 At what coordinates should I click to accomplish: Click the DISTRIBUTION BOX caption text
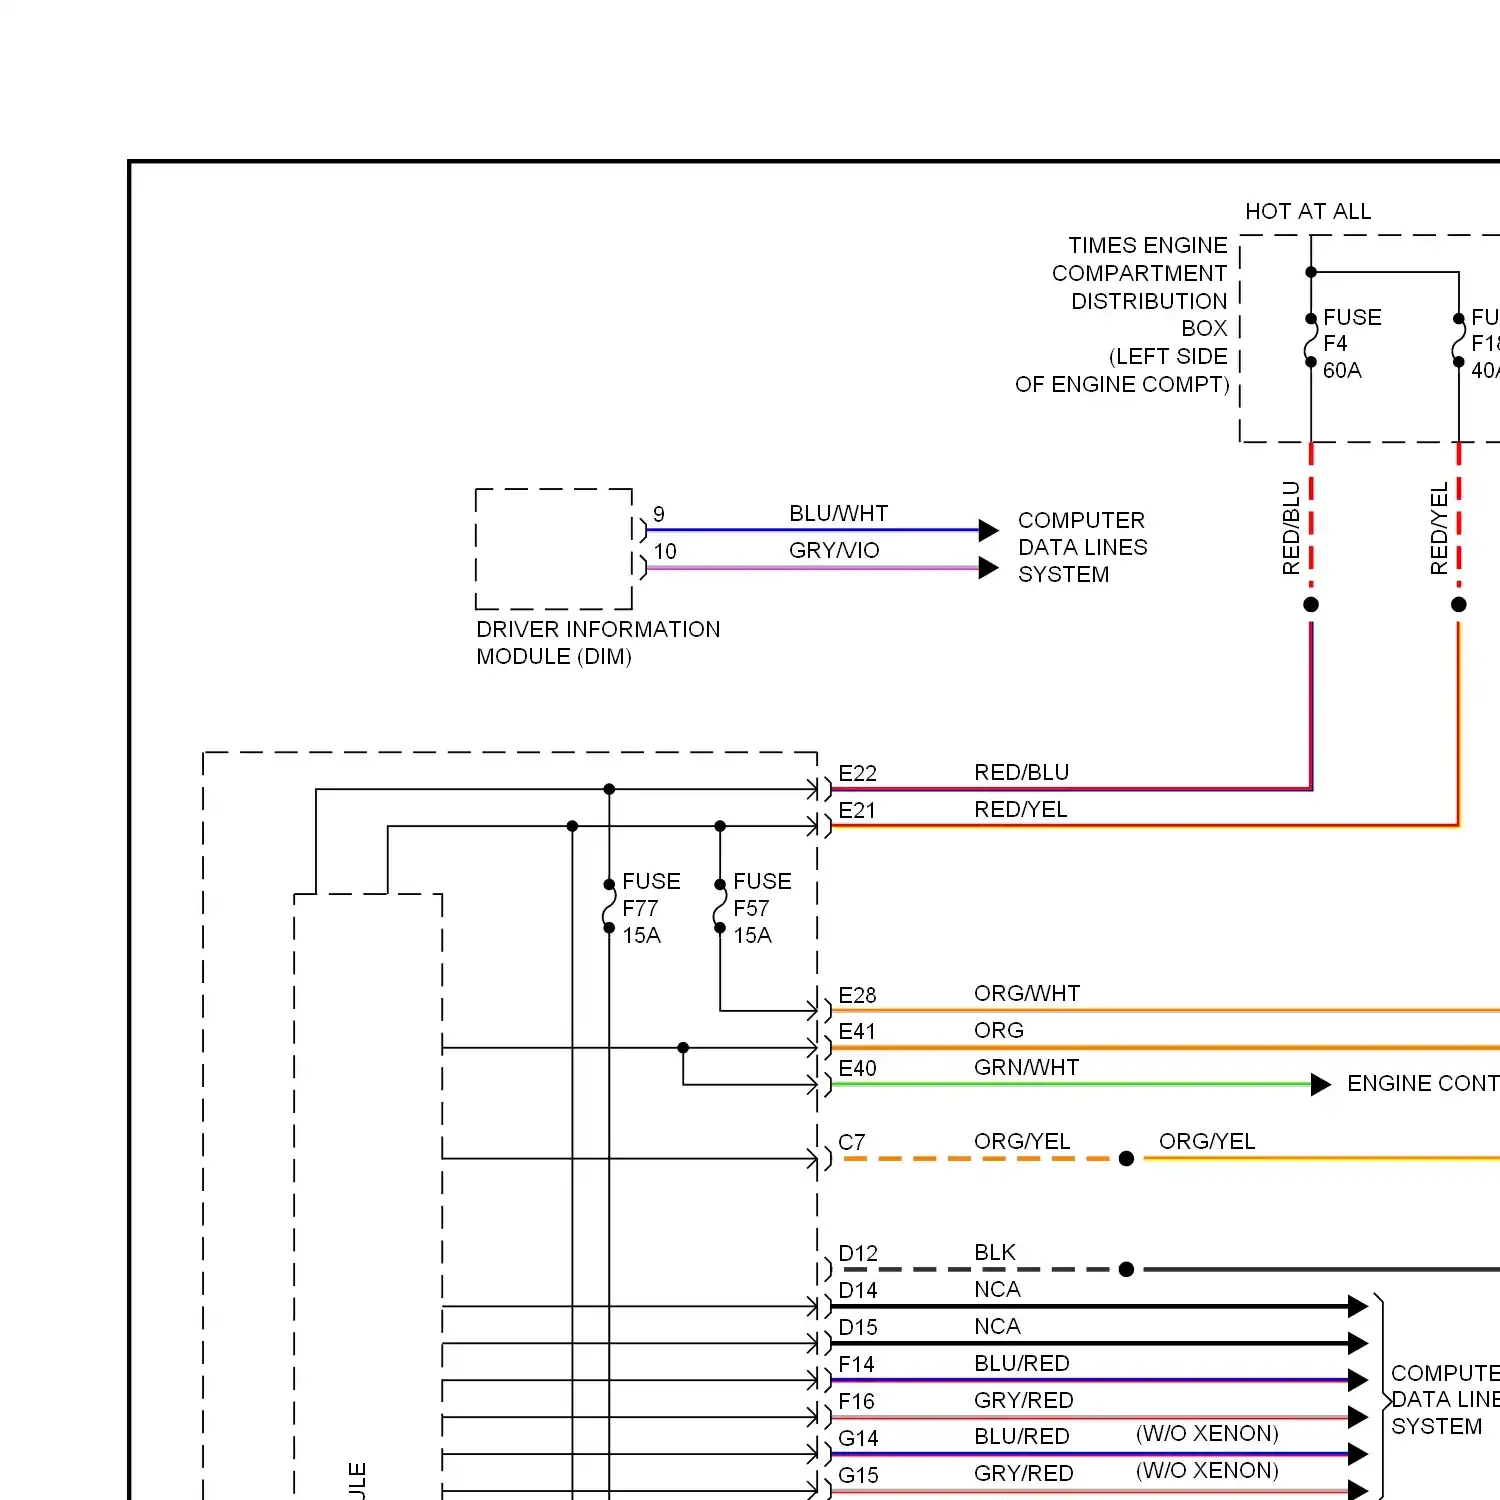1149,315
